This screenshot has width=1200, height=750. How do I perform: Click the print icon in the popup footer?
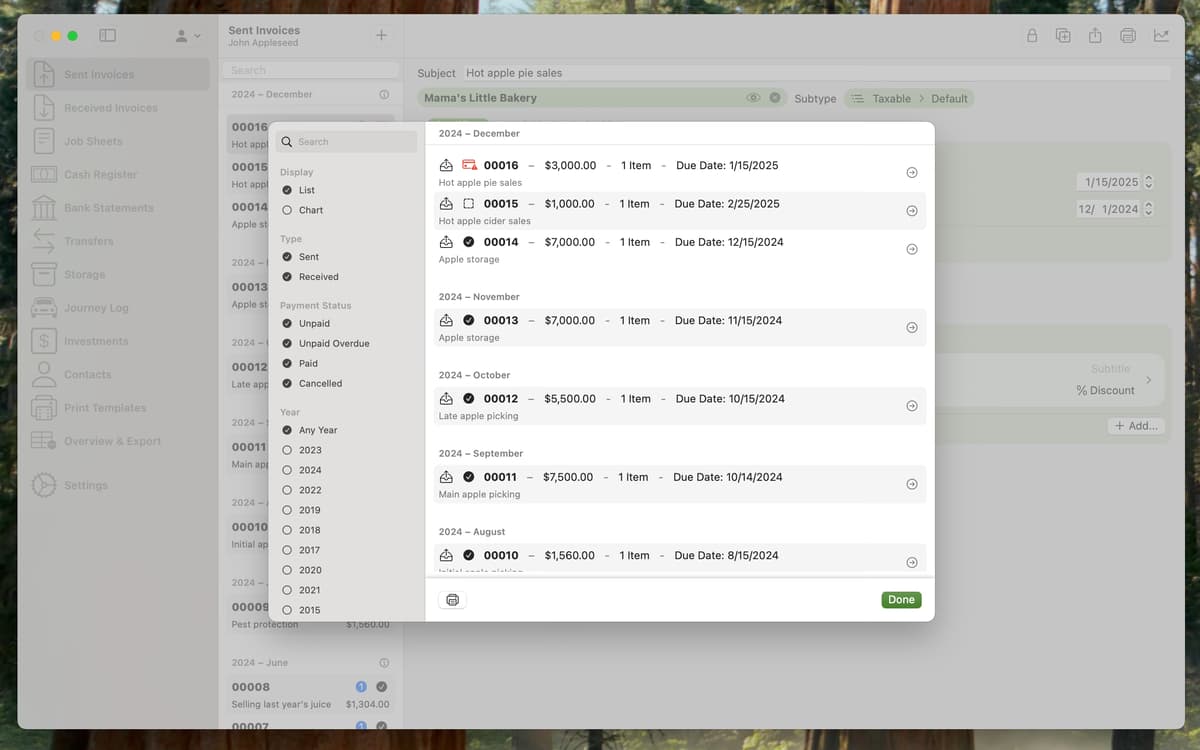452,600
